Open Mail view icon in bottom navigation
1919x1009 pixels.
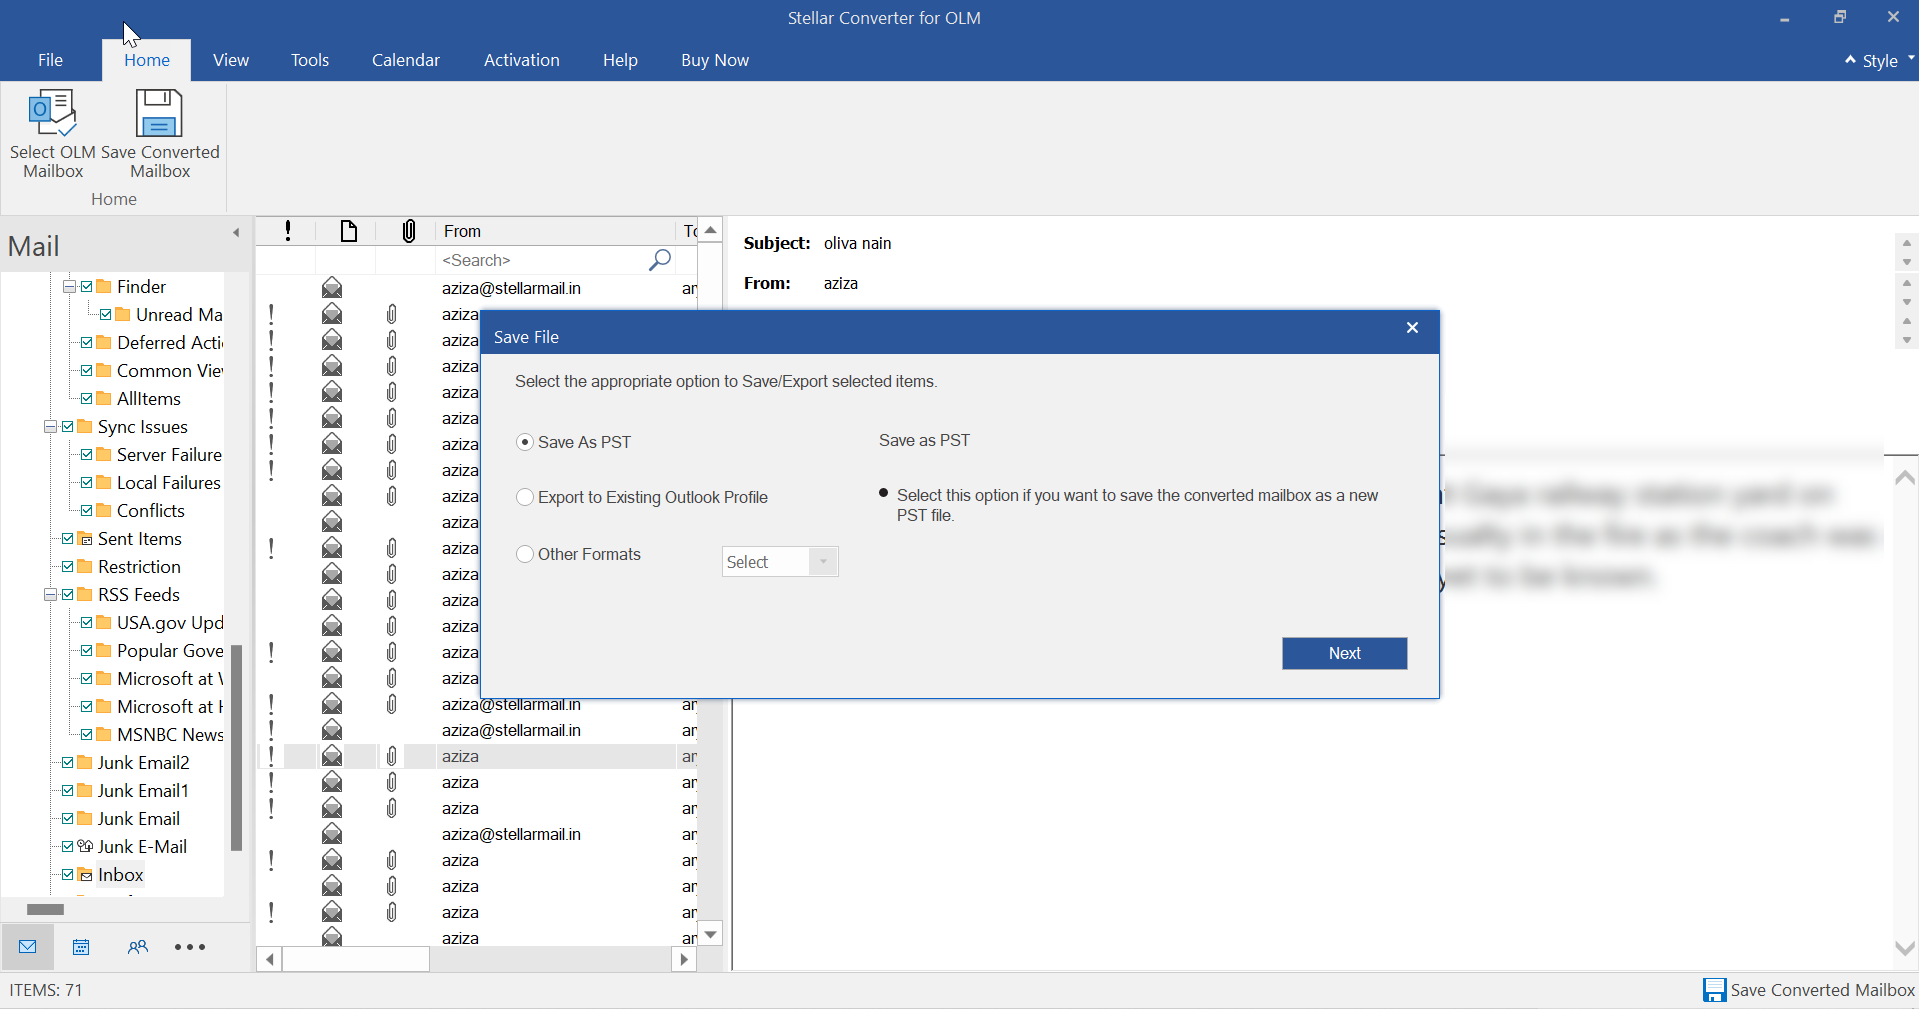tap(28, 947)
